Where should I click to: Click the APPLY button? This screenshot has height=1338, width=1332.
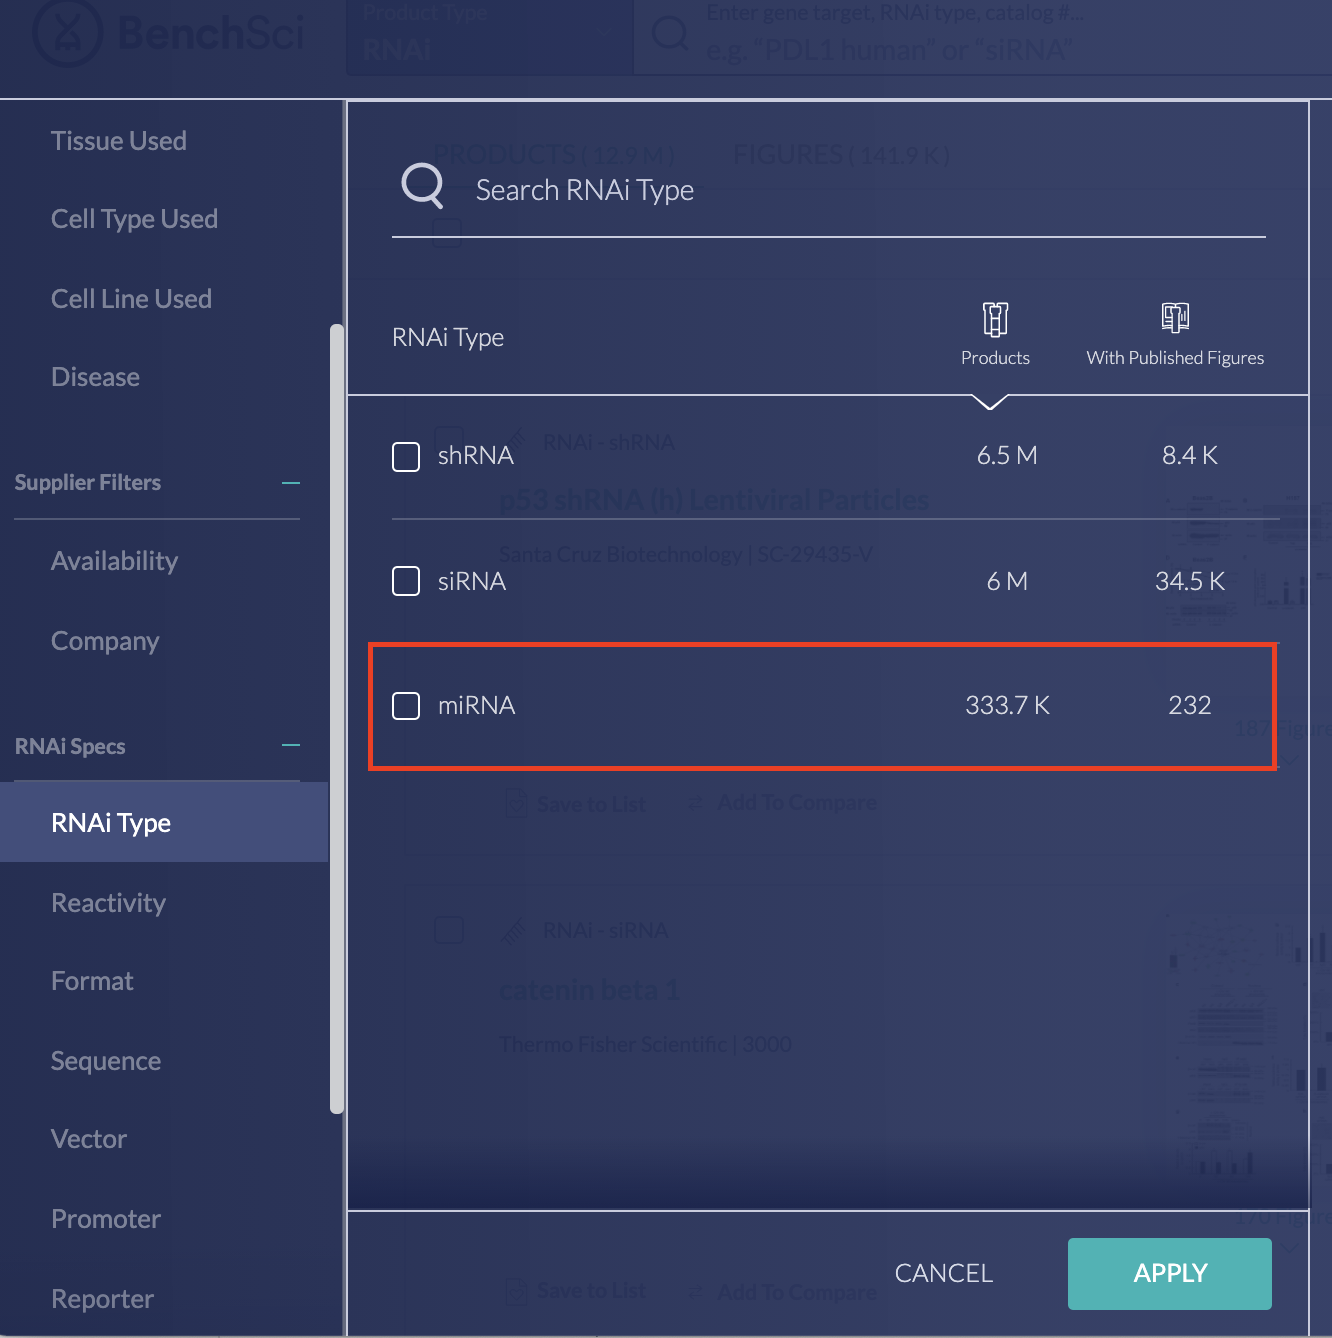pyautogui.click(x=1170, y=1273)
